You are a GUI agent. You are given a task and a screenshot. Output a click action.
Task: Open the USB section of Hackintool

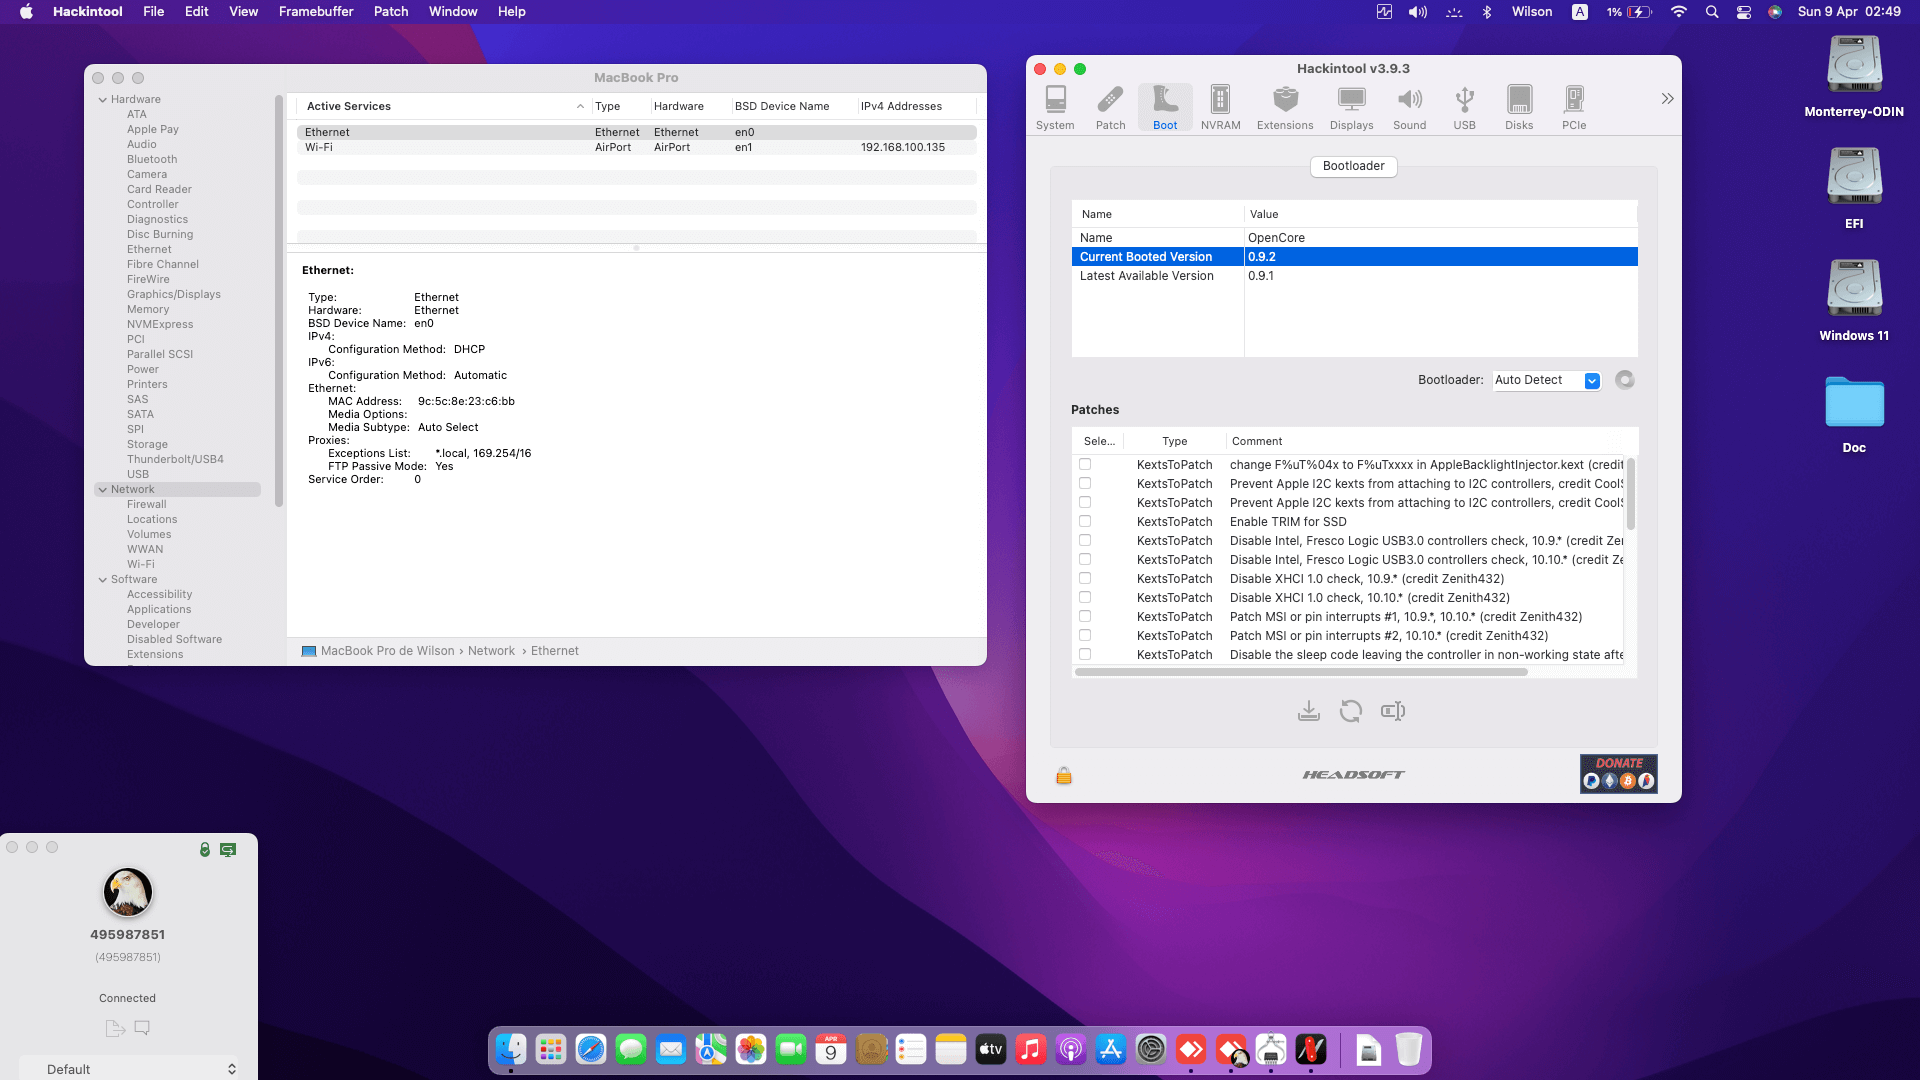(x=1464, y=105)
